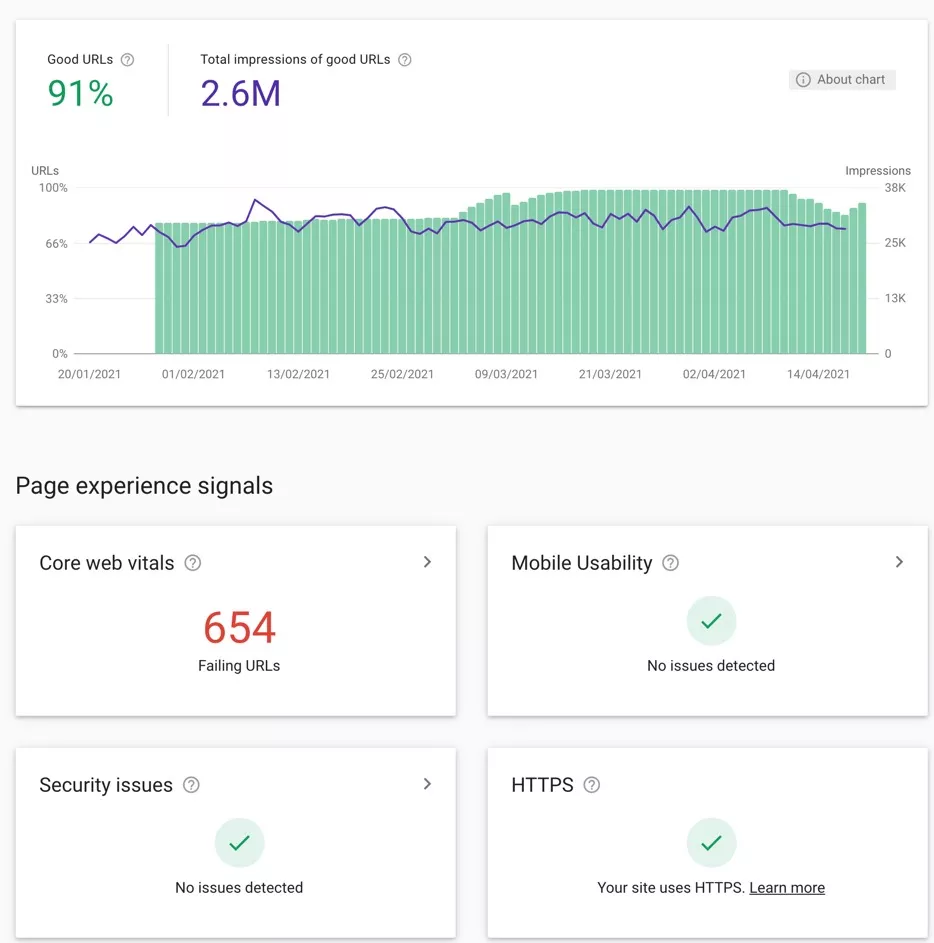Open the HTTPS section chevron

899,784
